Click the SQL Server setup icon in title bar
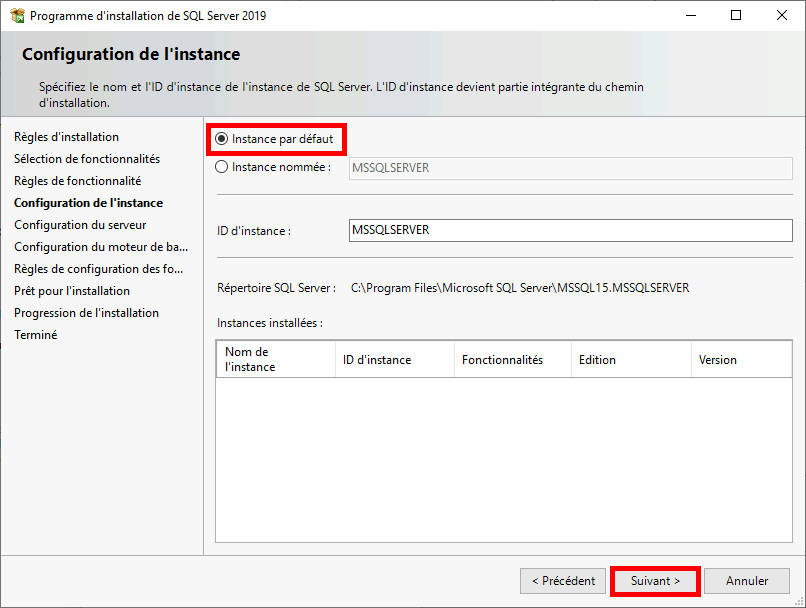The image size is (806, 608). pos(18,15)
